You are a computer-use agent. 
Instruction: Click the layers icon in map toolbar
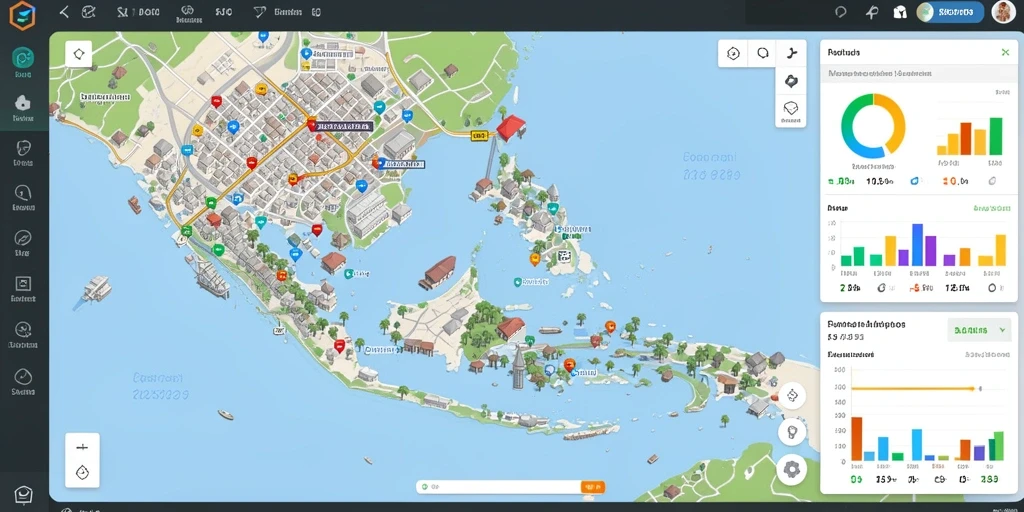coord(791,108)
